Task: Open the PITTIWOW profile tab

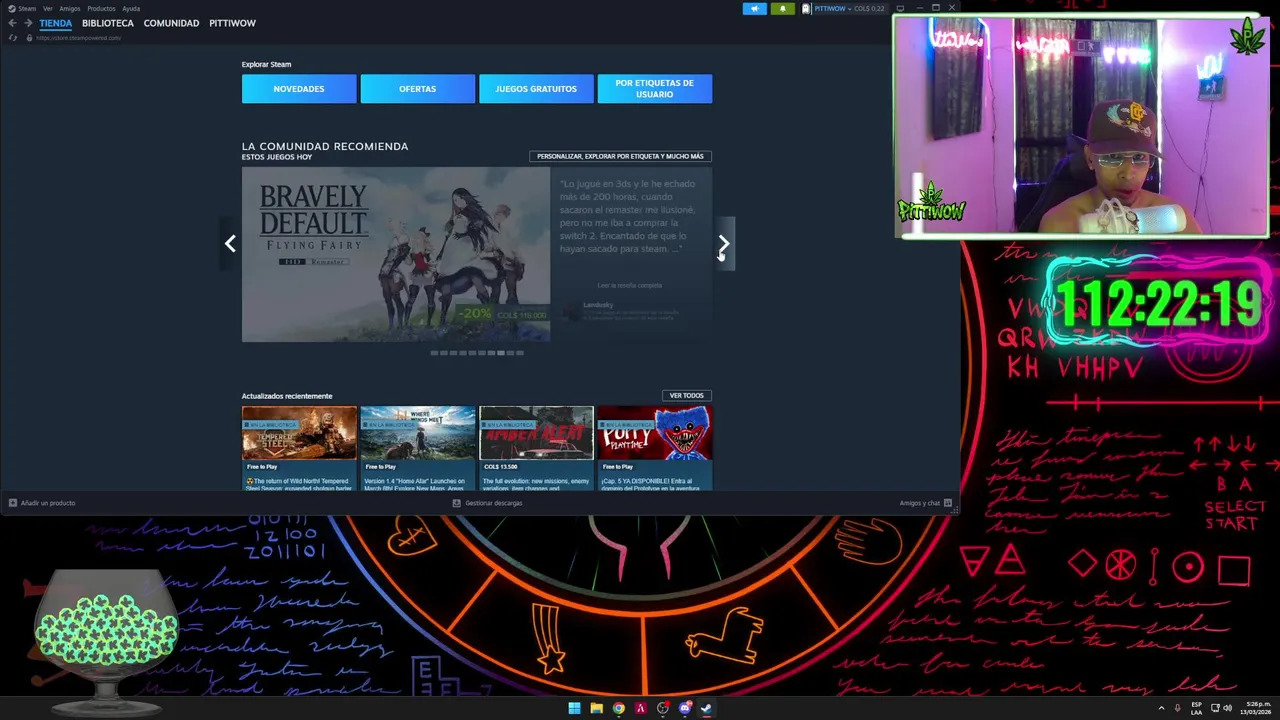Action: click(232, 23)
